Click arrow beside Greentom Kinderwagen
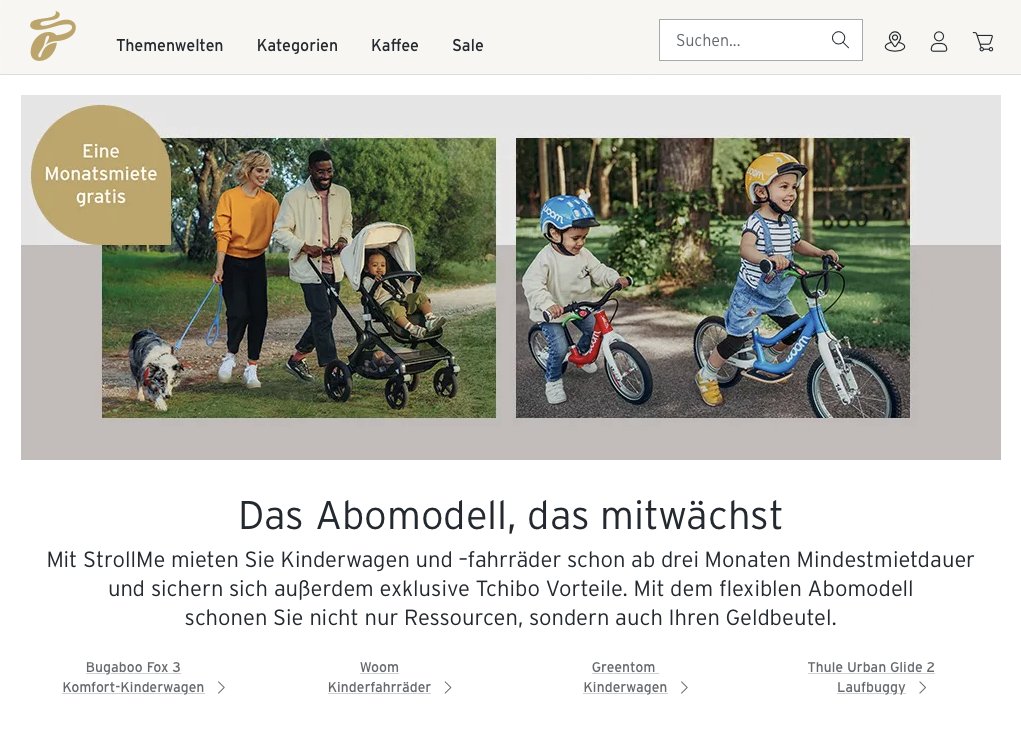 pyautogui.click(x=684, y=688)
